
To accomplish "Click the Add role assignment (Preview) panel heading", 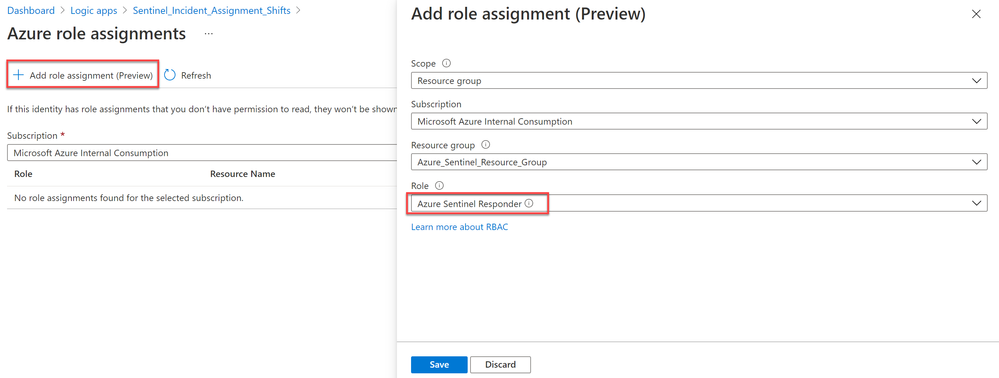I will click(x=528, y=15).
